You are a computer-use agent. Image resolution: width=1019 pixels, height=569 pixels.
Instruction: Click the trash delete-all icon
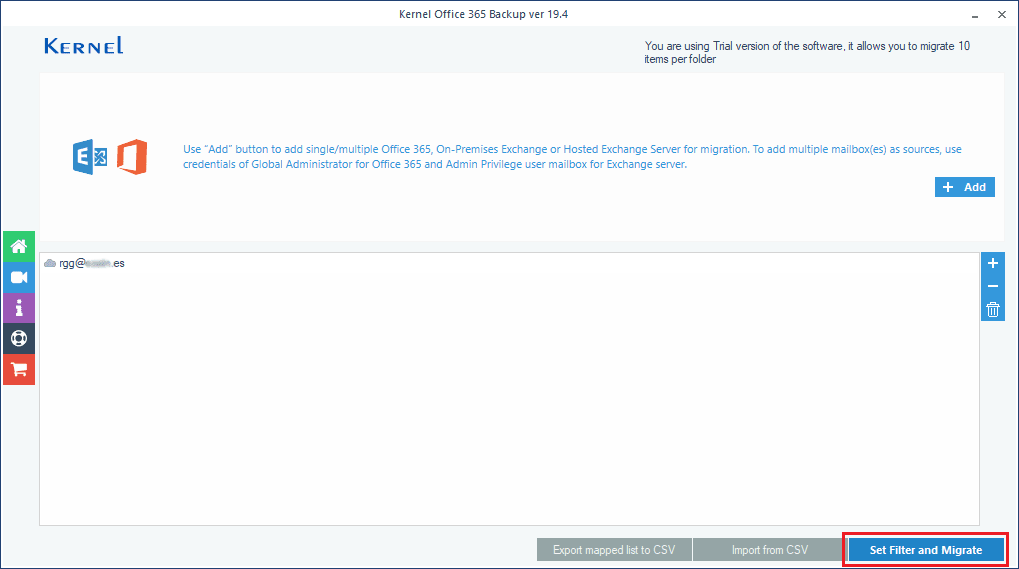tap(992, 310)
